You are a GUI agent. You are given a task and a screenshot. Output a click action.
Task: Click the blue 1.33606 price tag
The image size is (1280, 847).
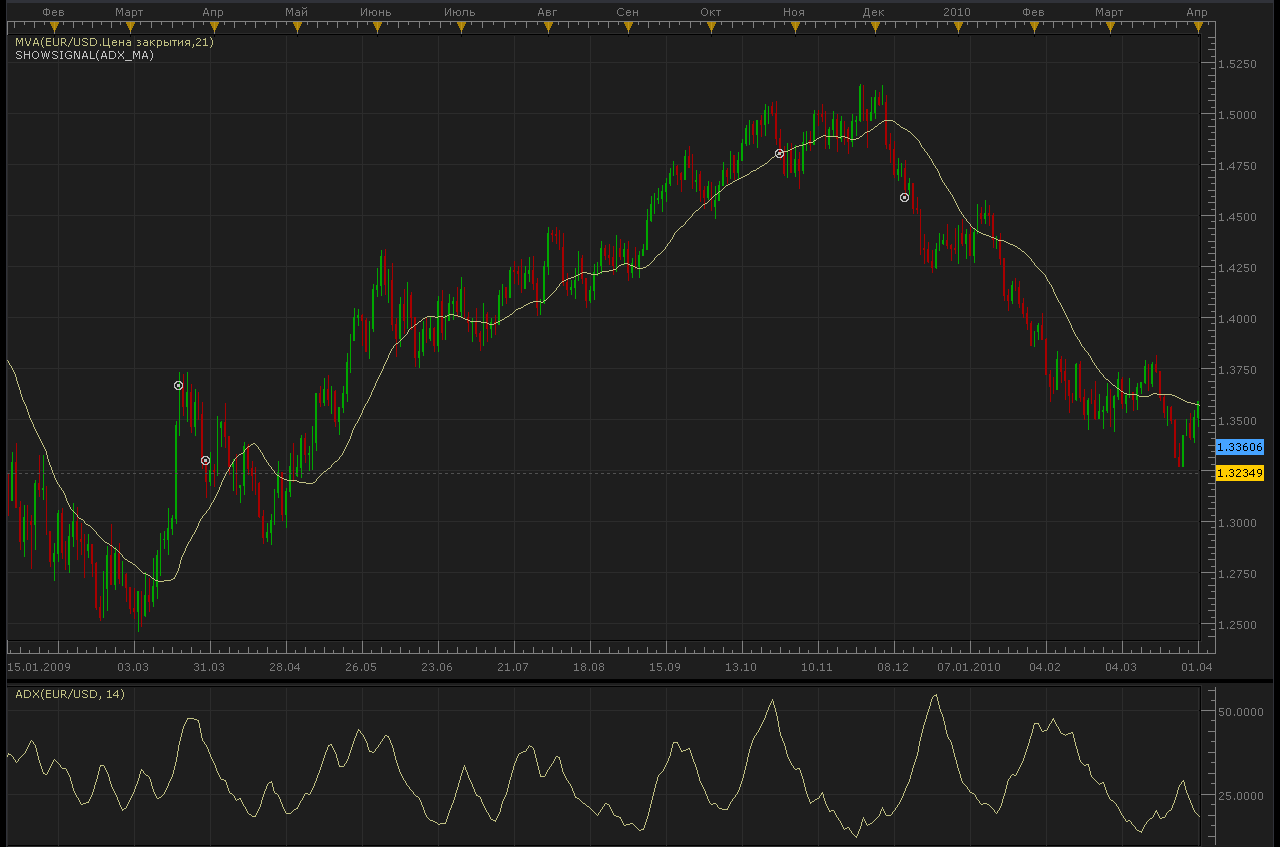[x=1240, y=447]
